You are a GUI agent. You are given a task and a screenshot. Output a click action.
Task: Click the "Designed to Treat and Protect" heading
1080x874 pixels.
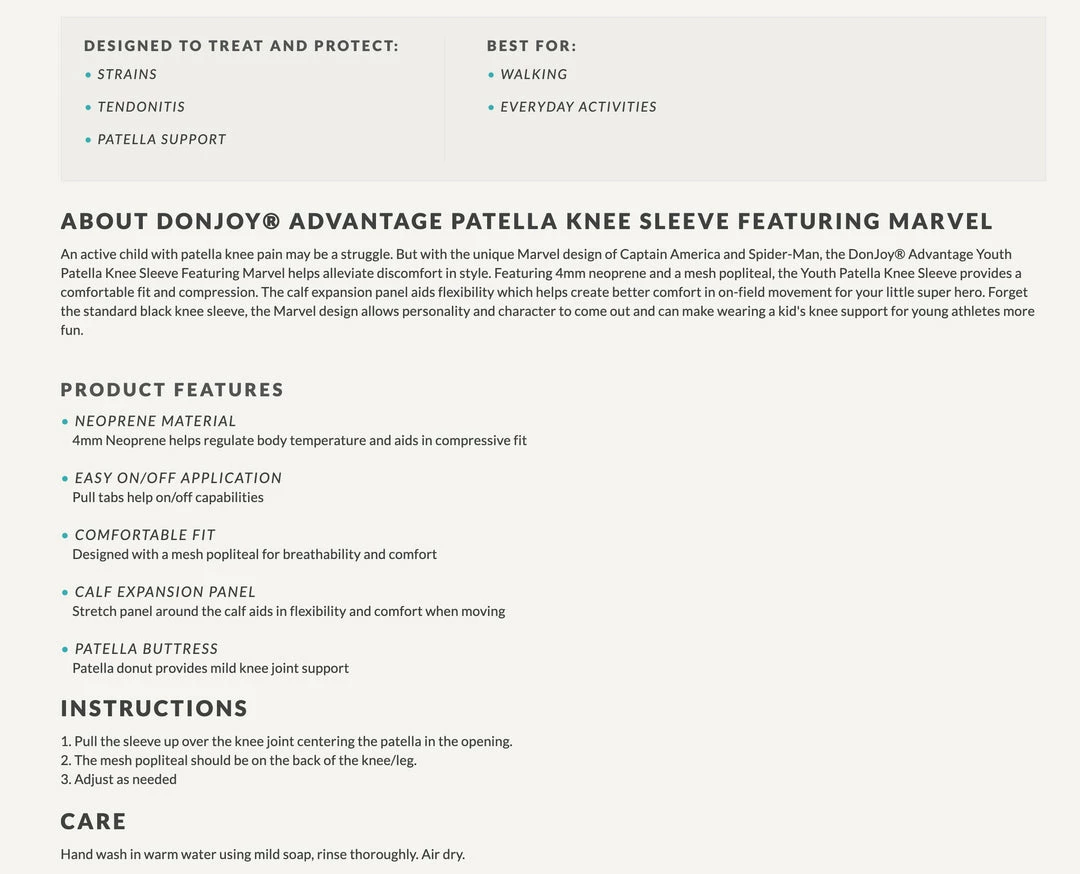(241, 46)
